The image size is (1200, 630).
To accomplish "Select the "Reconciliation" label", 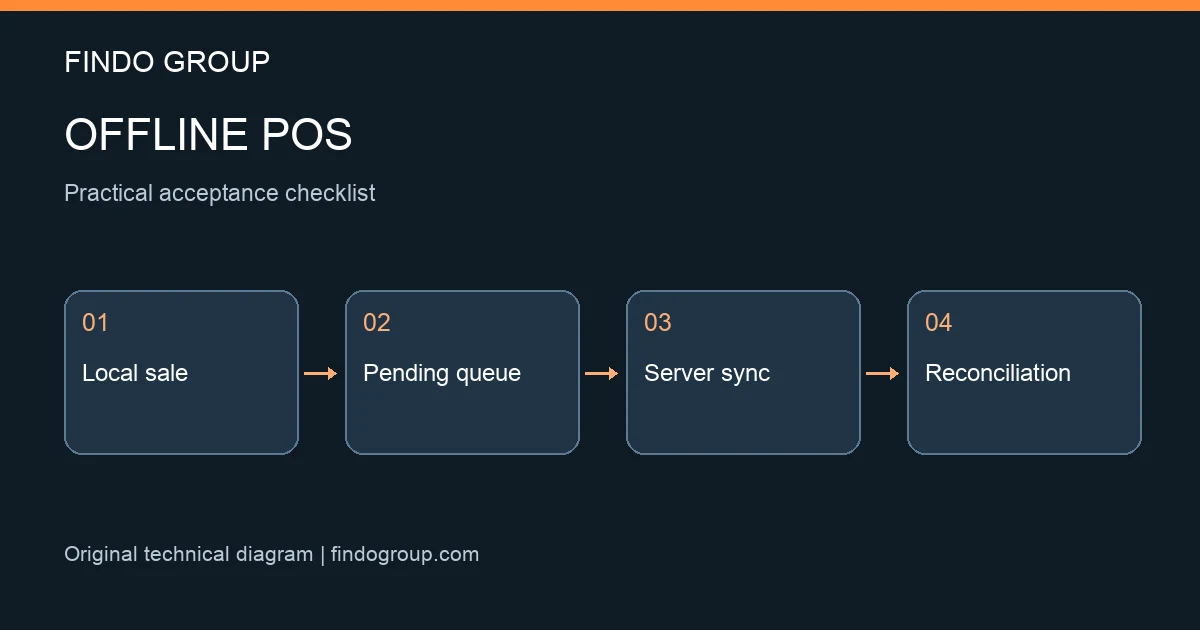I will 998,373.
